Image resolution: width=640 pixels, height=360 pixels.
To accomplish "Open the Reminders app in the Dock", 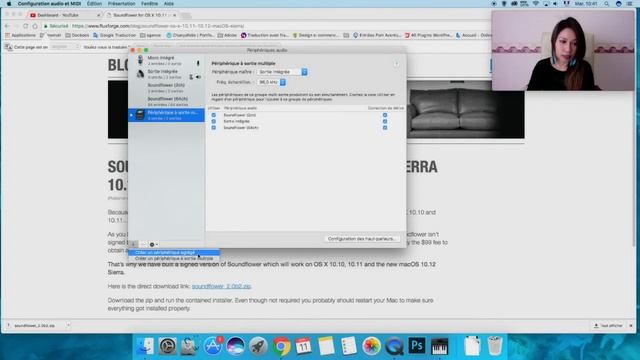I will 349,346.
